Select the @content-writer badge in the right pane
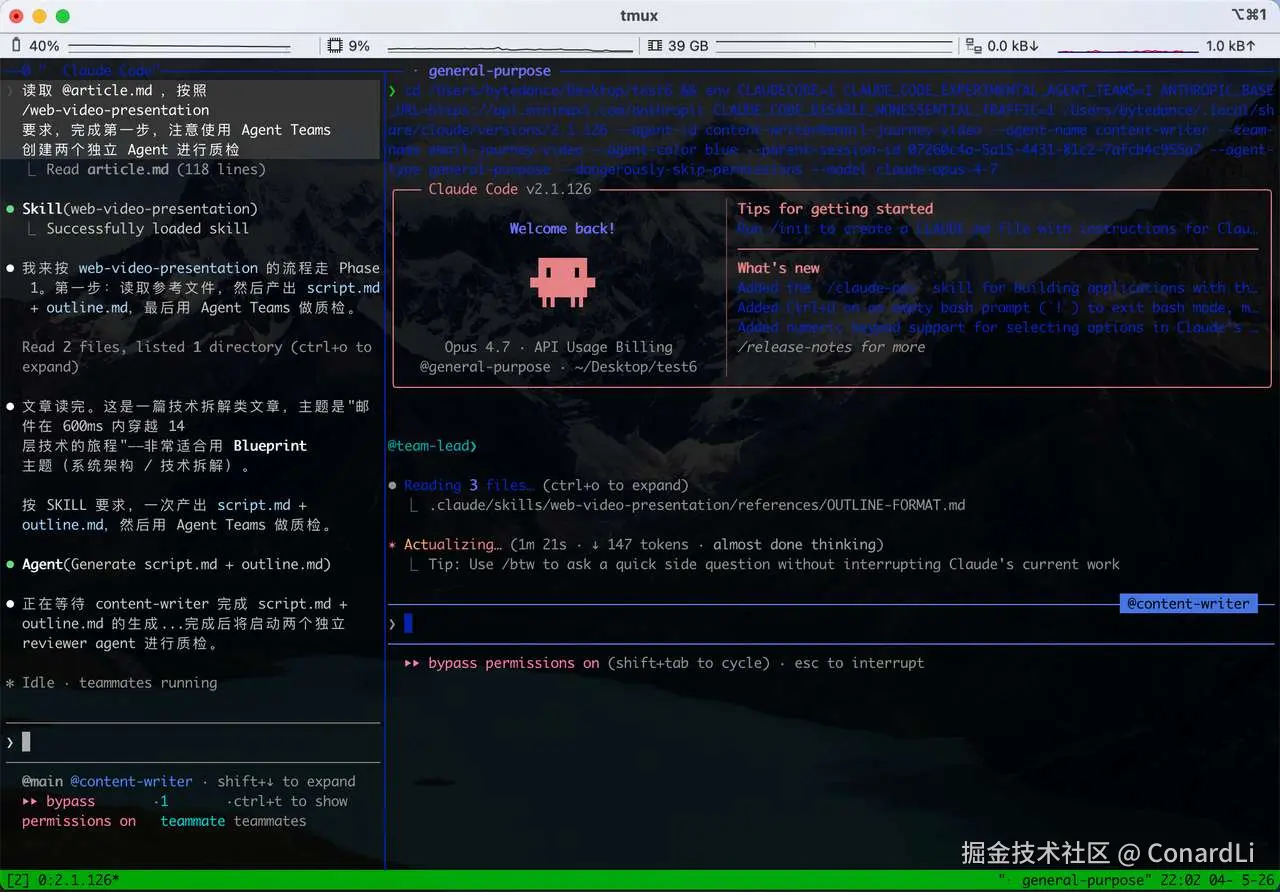This screenshot has height=892, width=1280. tap(1189, 603)
